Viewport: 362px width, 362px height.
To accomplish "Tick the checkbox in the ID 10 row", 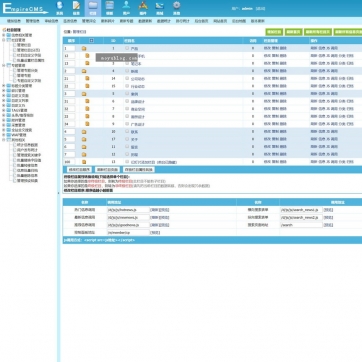I will pyautogui.click(x=127, y=131).
